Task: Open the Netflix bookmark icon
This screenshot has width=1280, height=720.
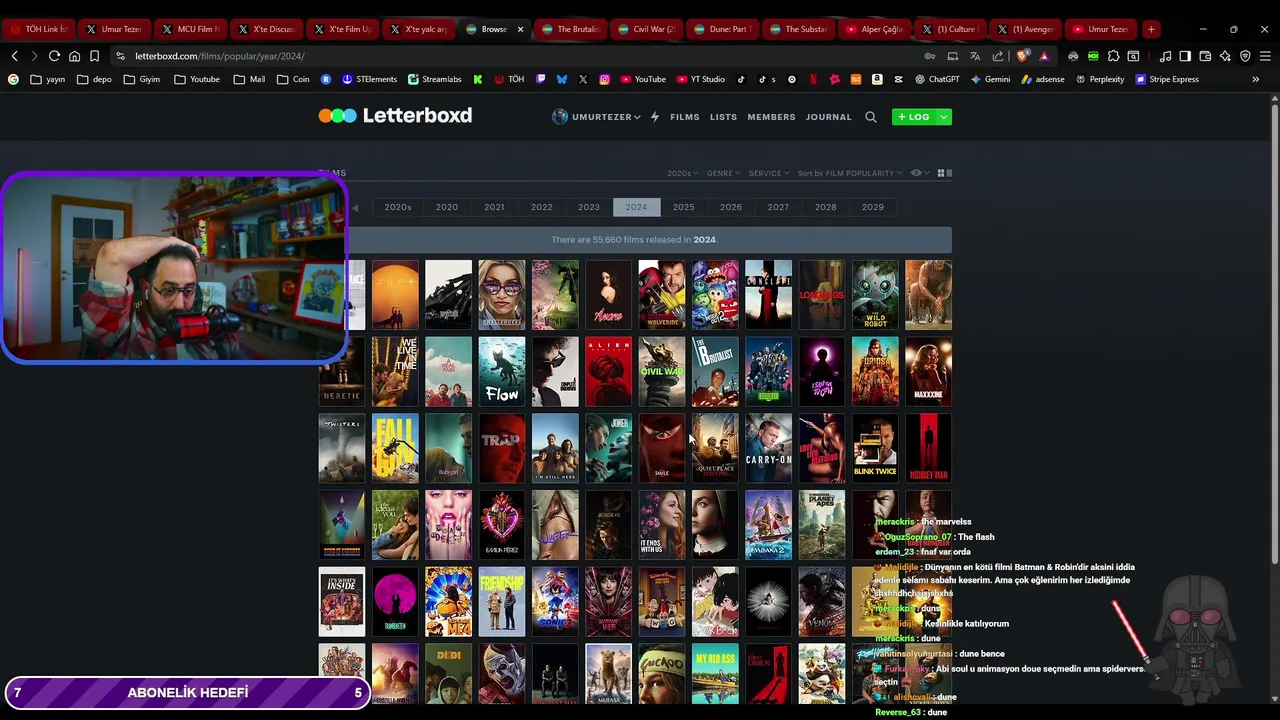Action: click(813, 79)
